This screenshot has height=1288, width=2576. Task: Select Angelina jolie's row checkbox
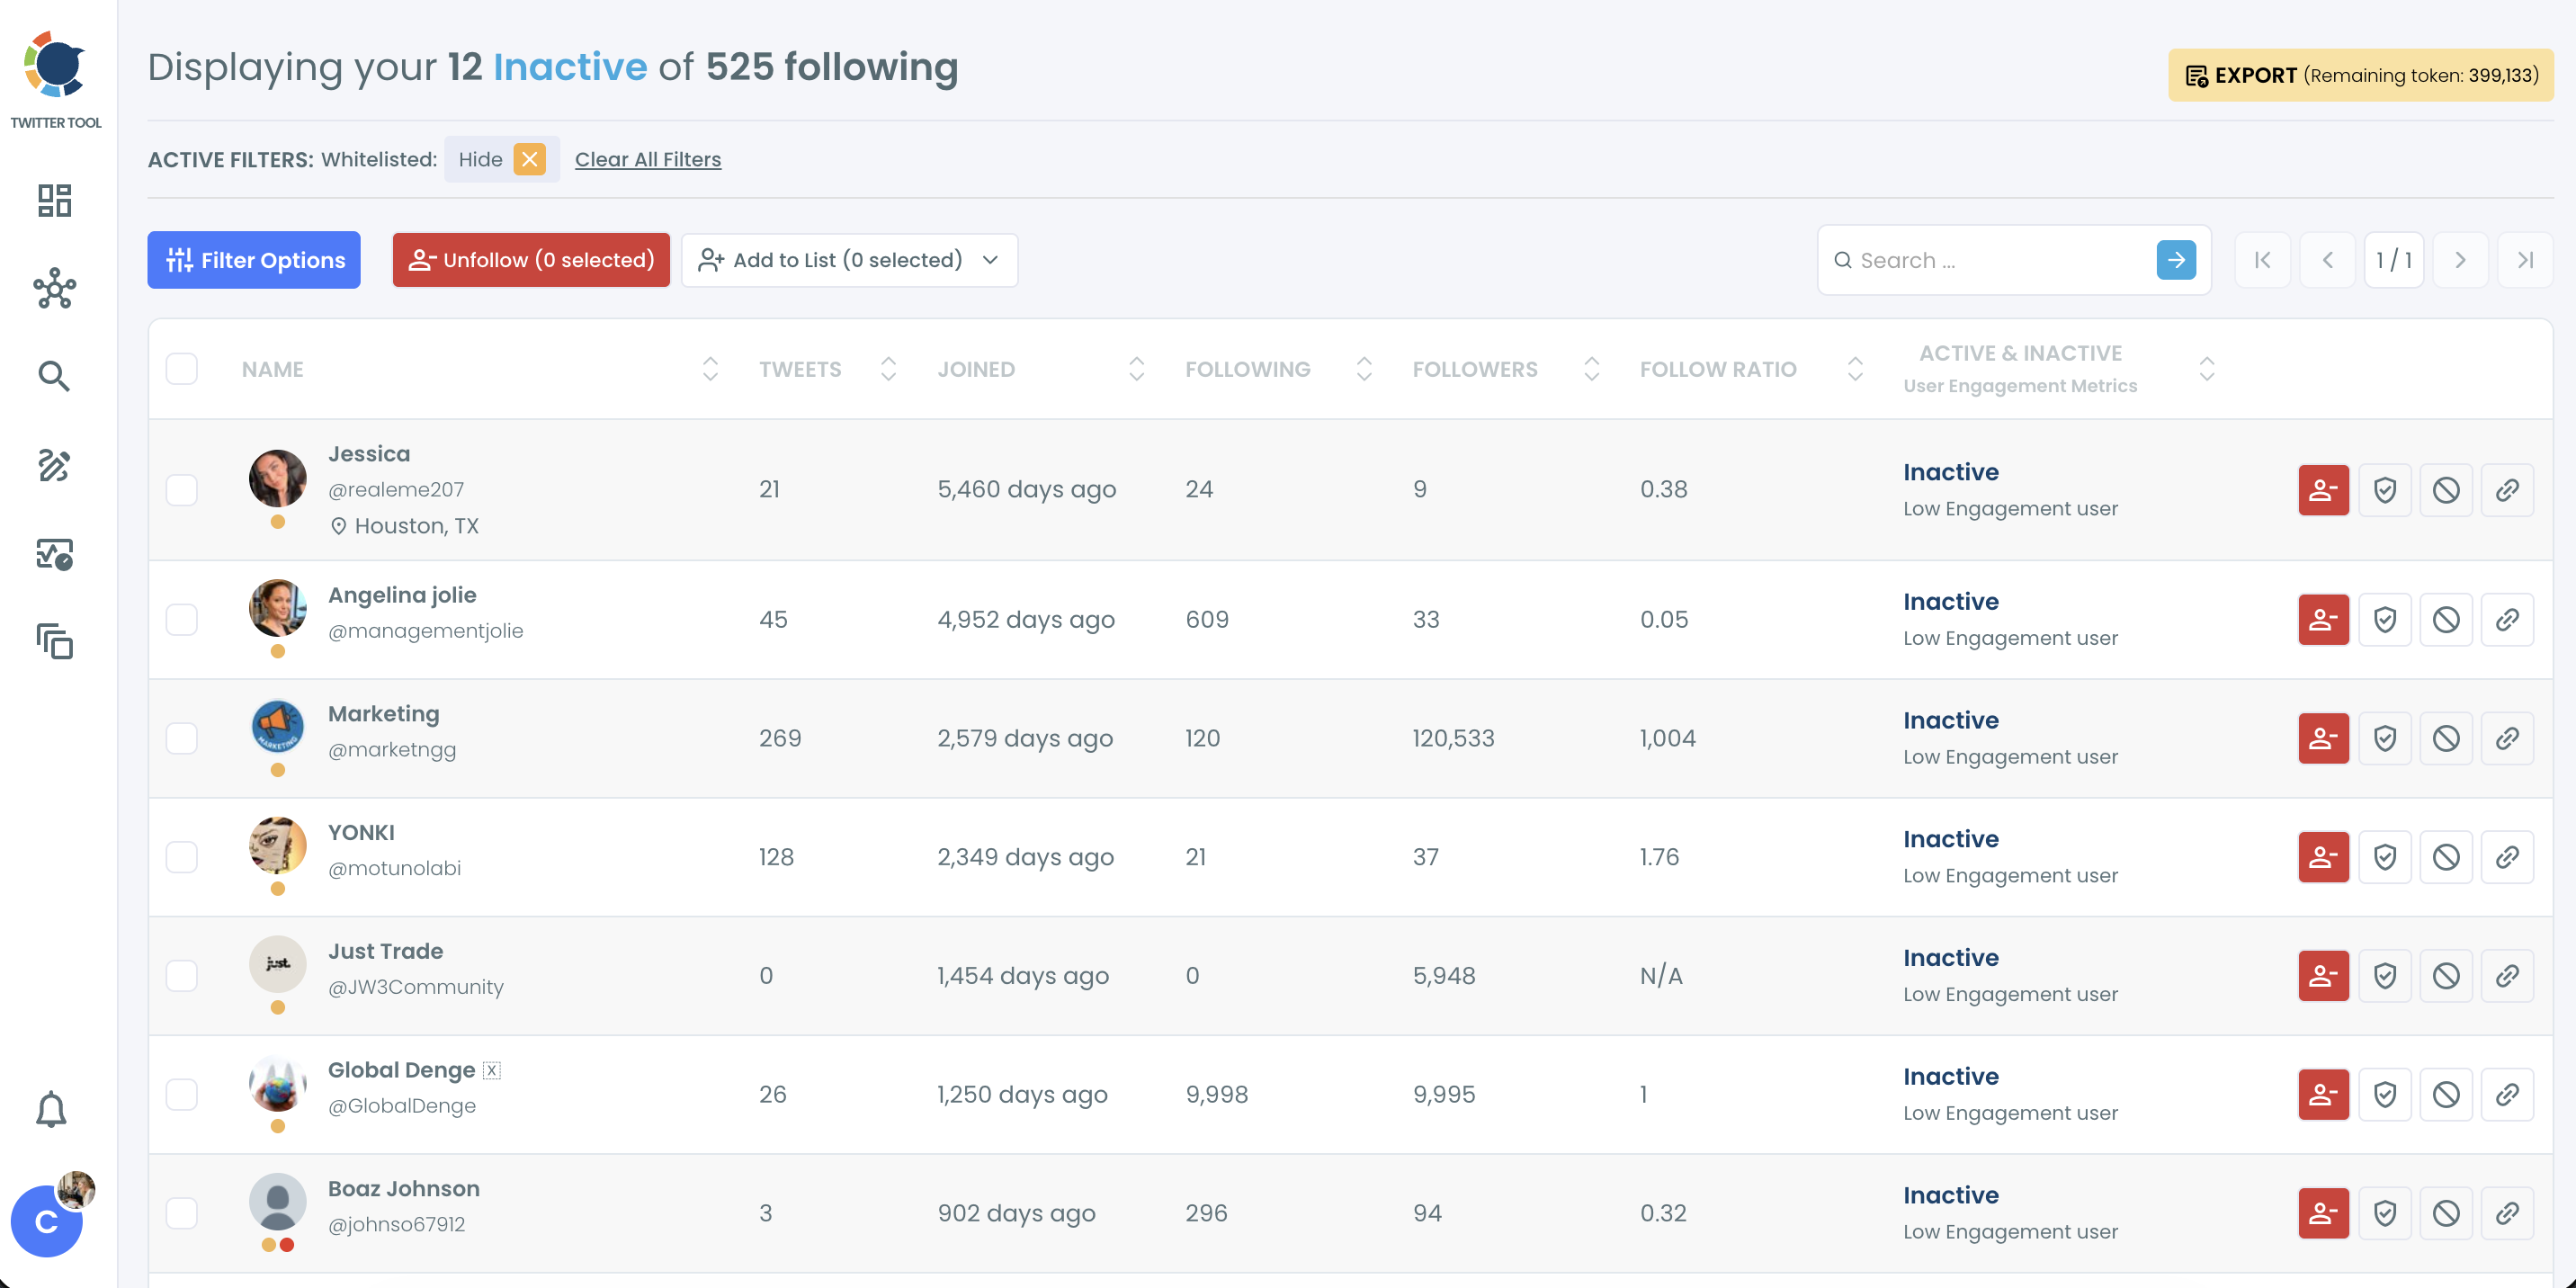182,620
